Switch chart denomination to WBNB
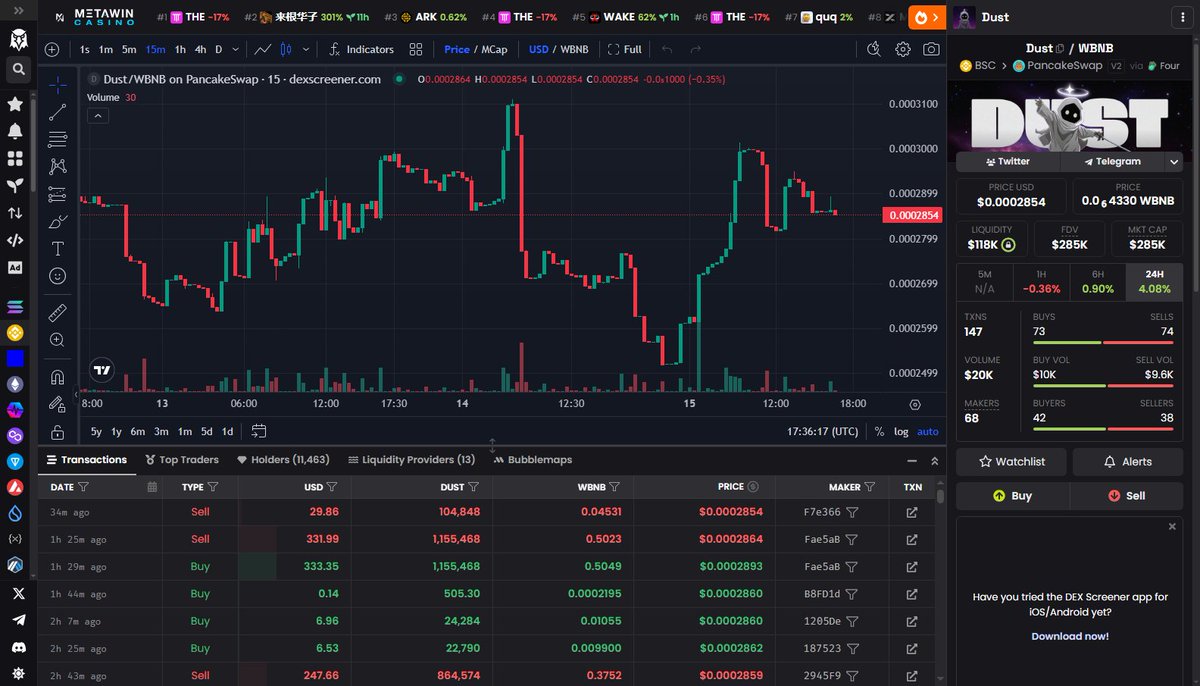 (x=574, y=49)
